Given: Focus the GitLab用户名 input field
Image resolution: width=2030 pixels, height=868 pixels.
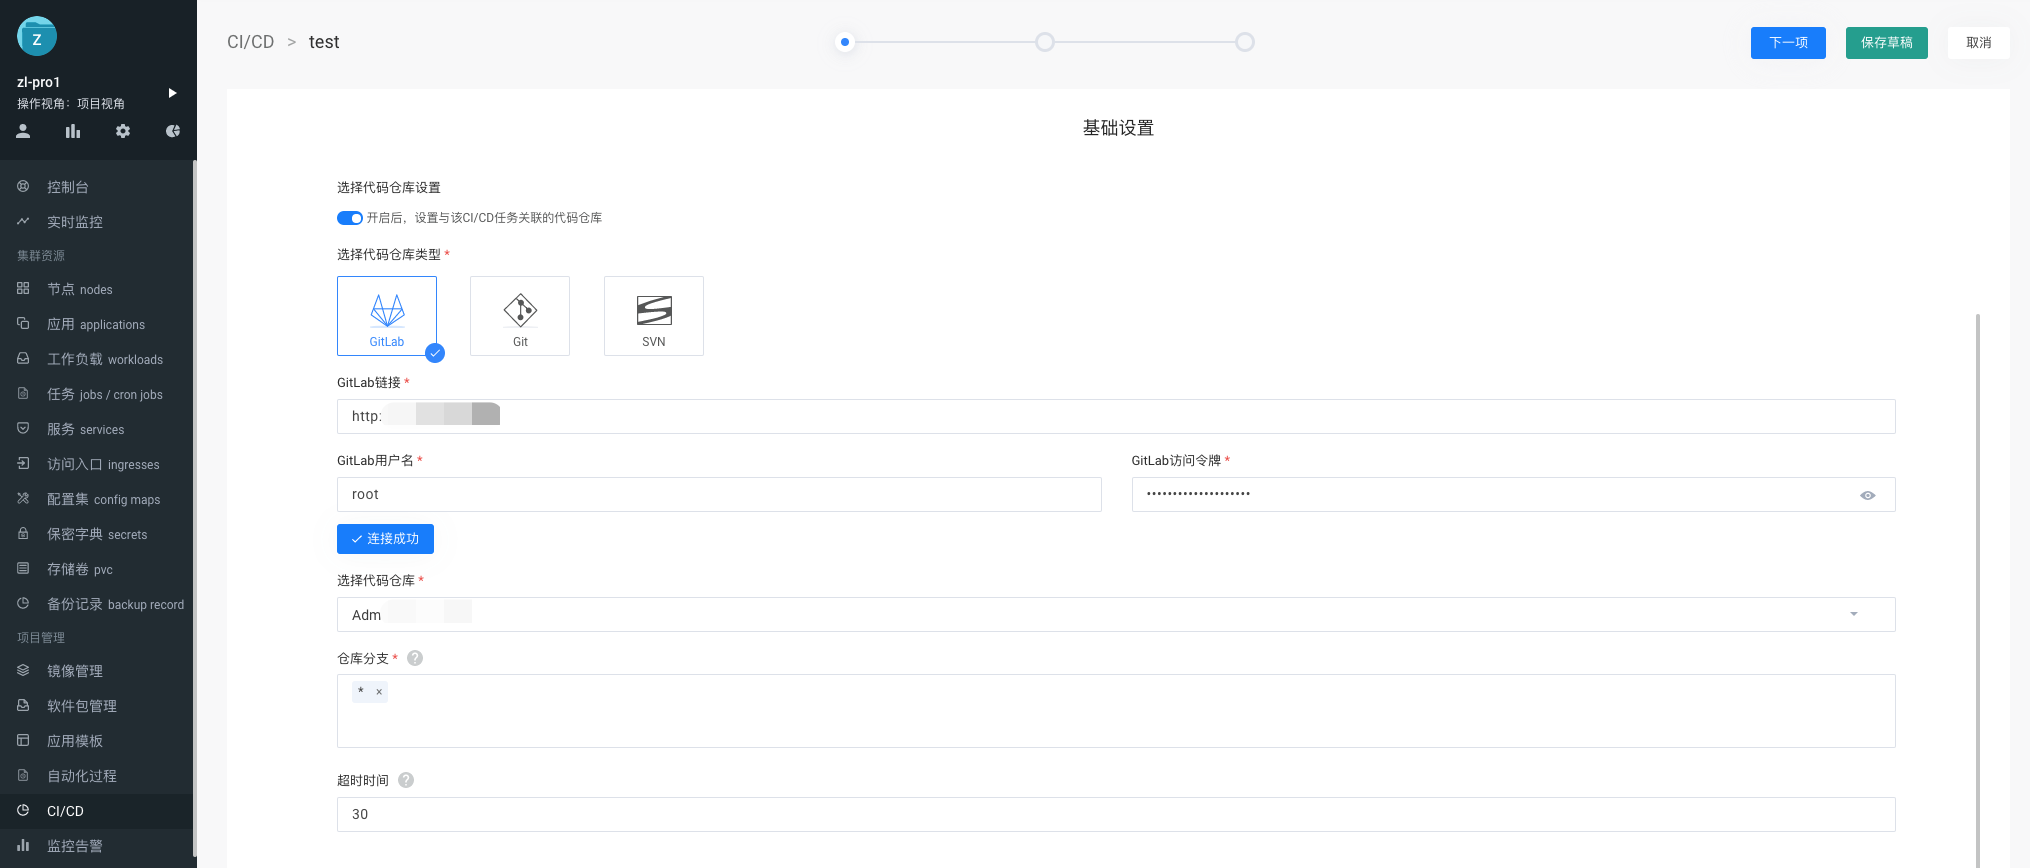Looking at the screenshot, I should tap(719, 494).
